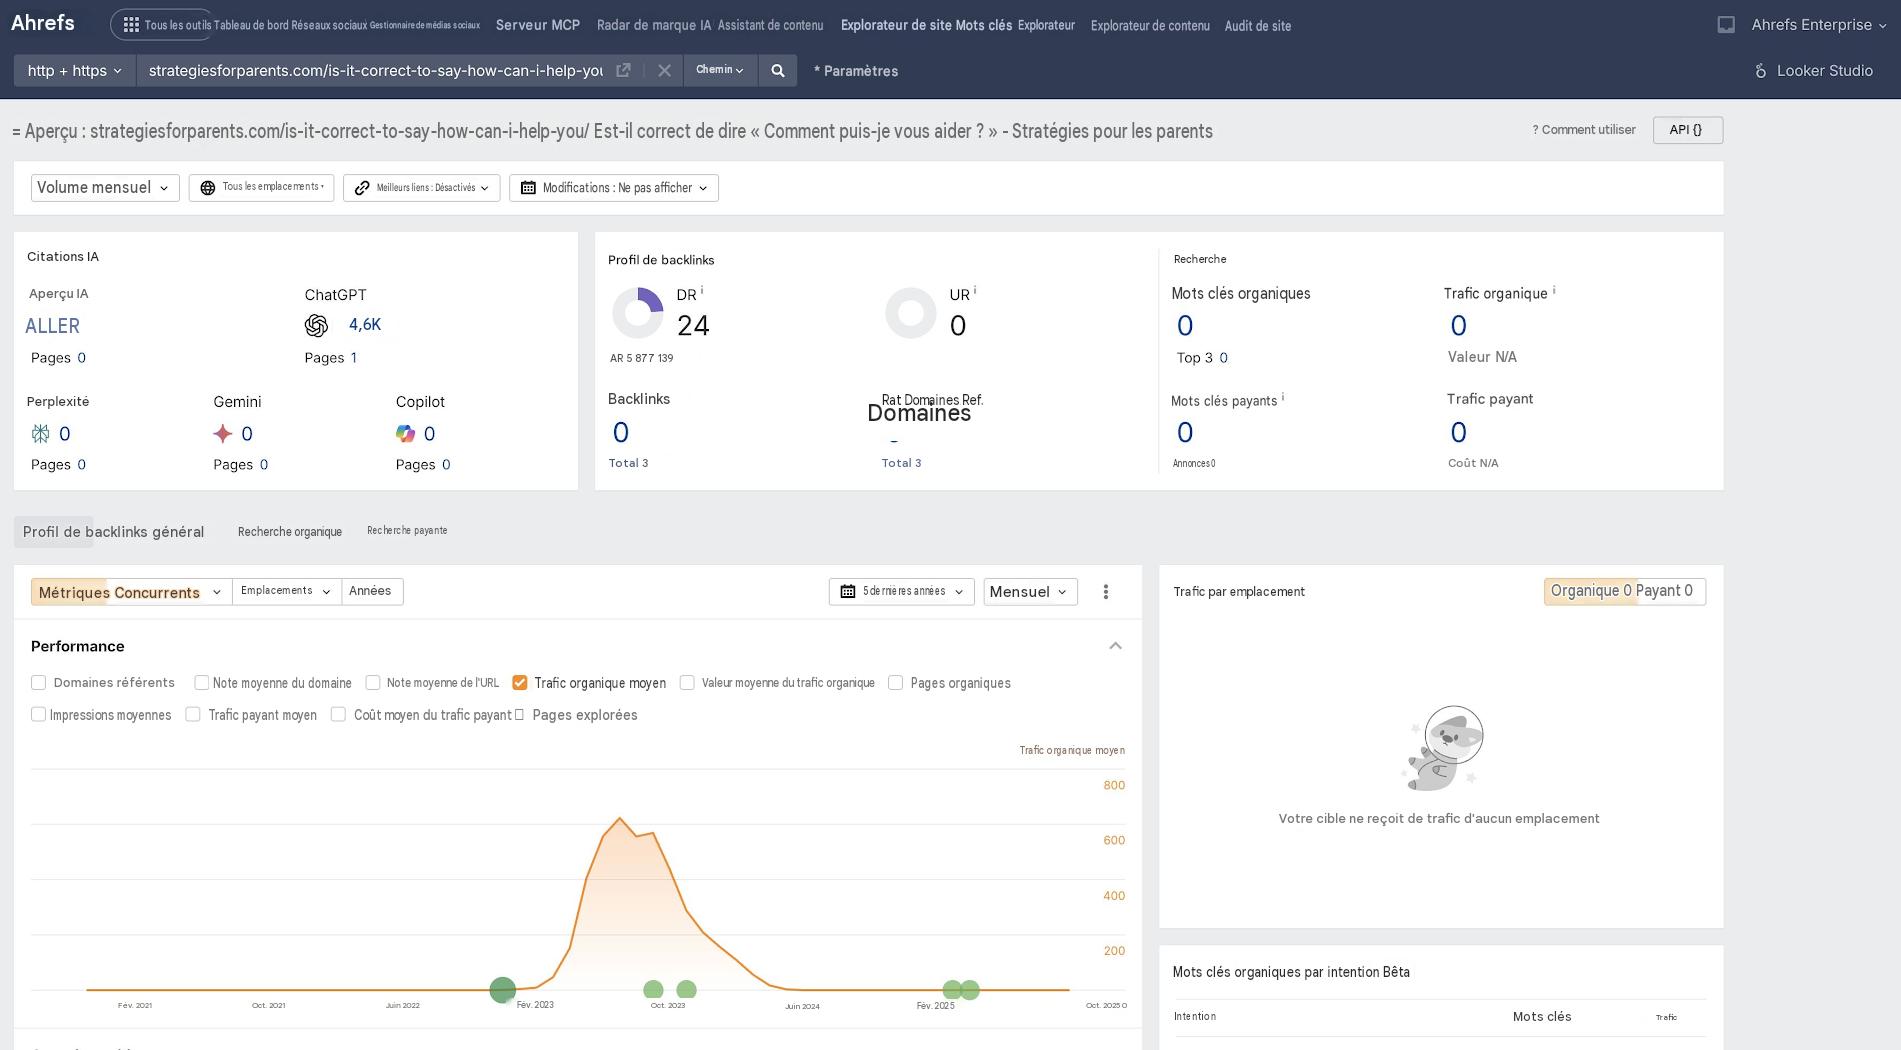Viewport: 1901px width, 1050px height.
Task: Click the Mots clés payants info icon
Action: click(1283, 397)
